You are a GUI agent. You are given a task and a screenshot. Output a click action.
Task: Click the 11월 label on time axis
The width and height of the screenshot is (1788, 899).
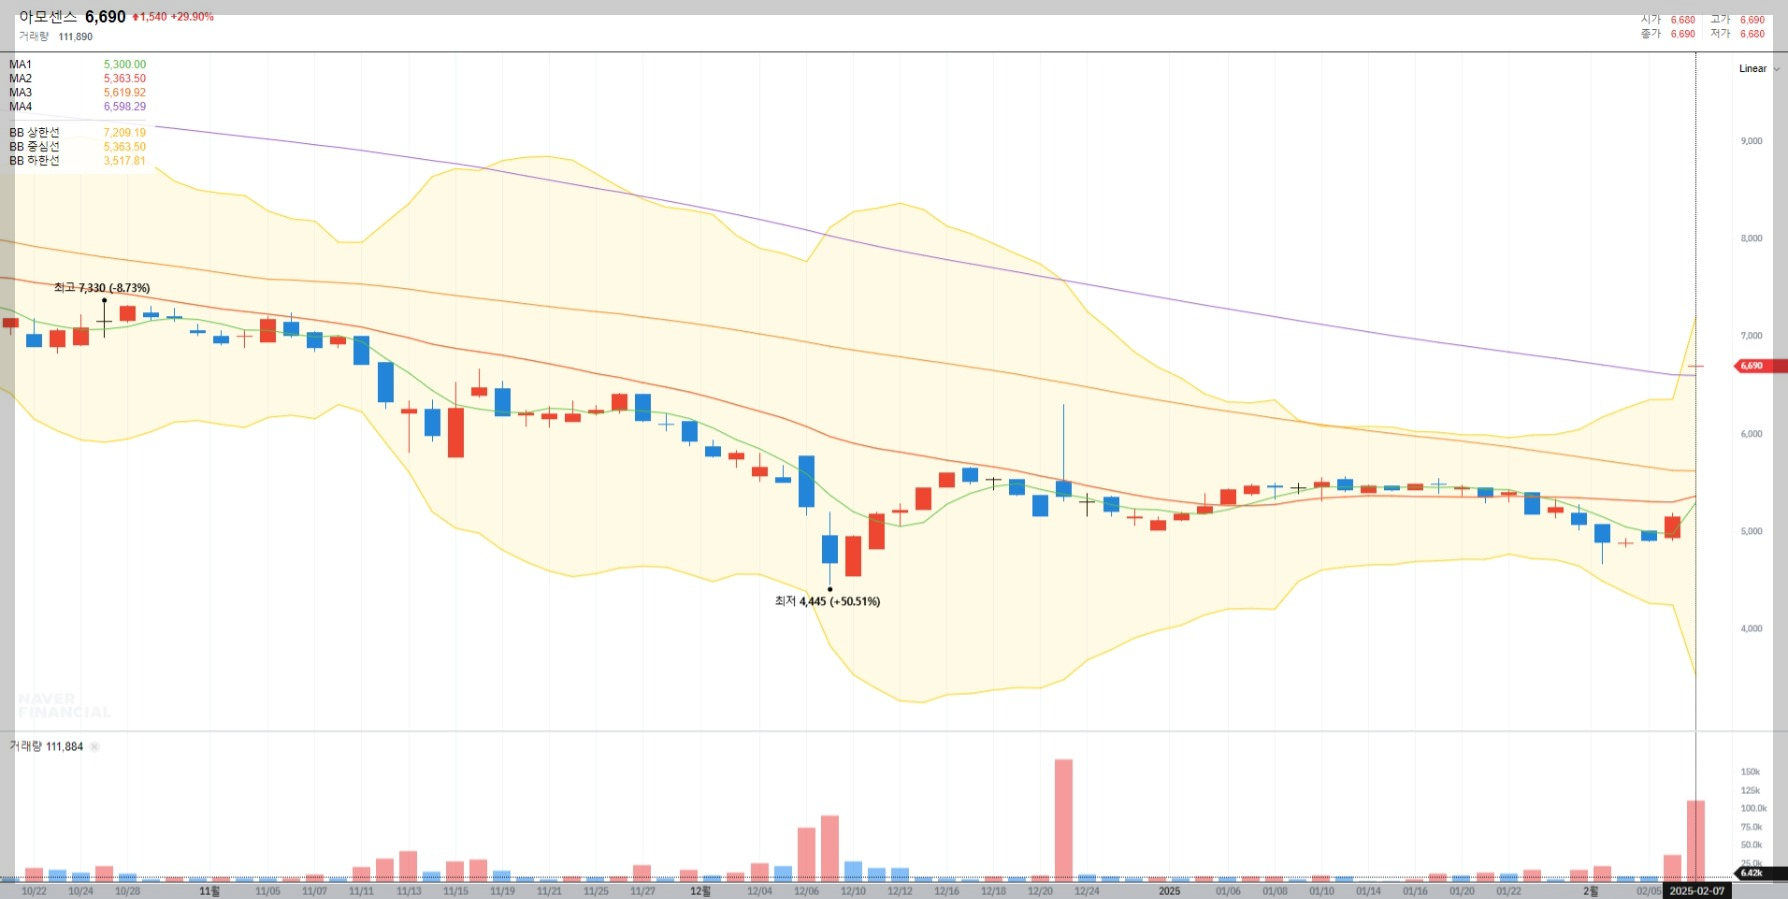[209, 891]
